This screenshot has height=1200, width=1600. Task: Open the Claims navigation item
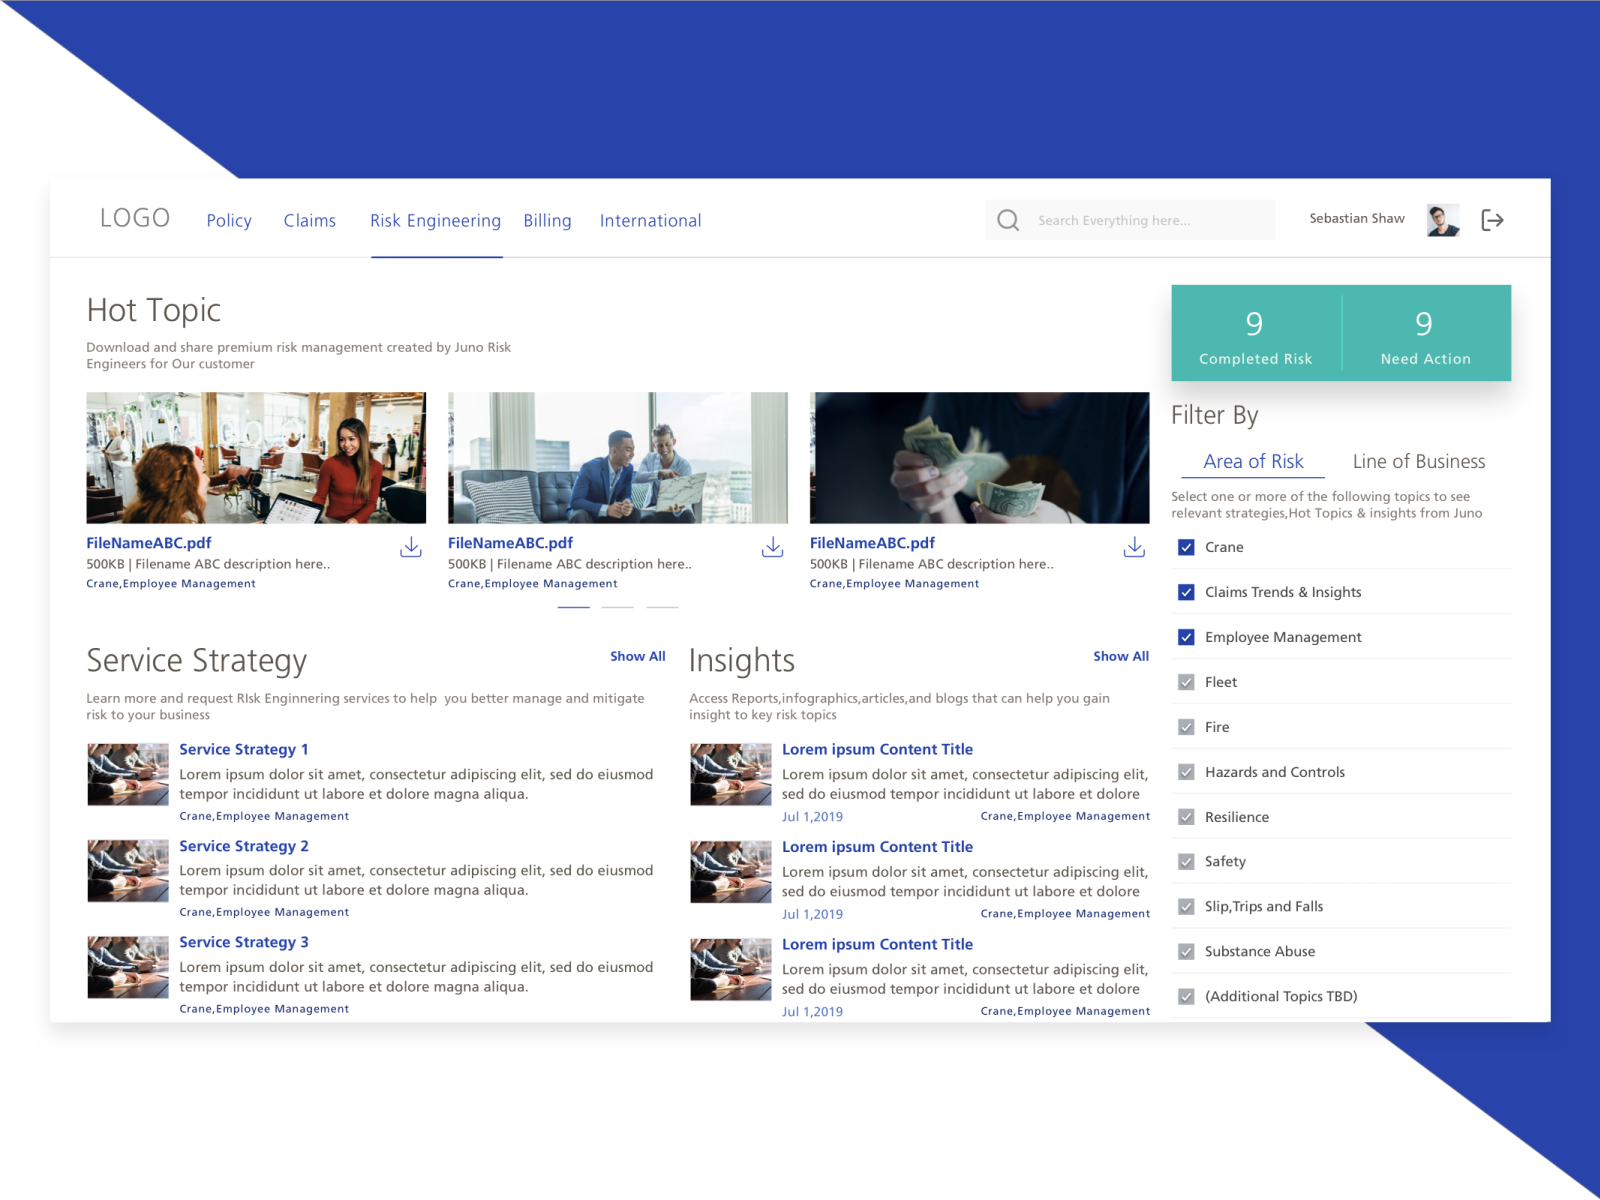(x=310, y=220)
